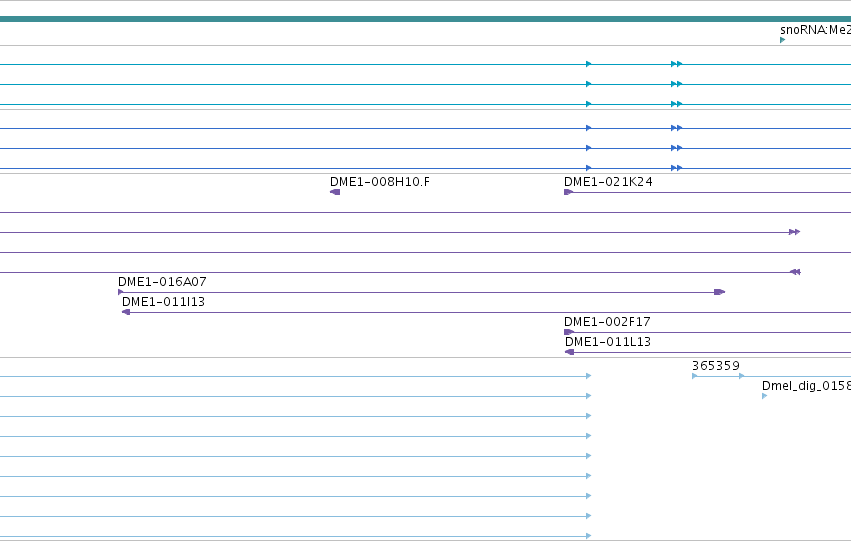Select the DME1-016A07 feature label
The image size is (851, 541).
(162, 282)
